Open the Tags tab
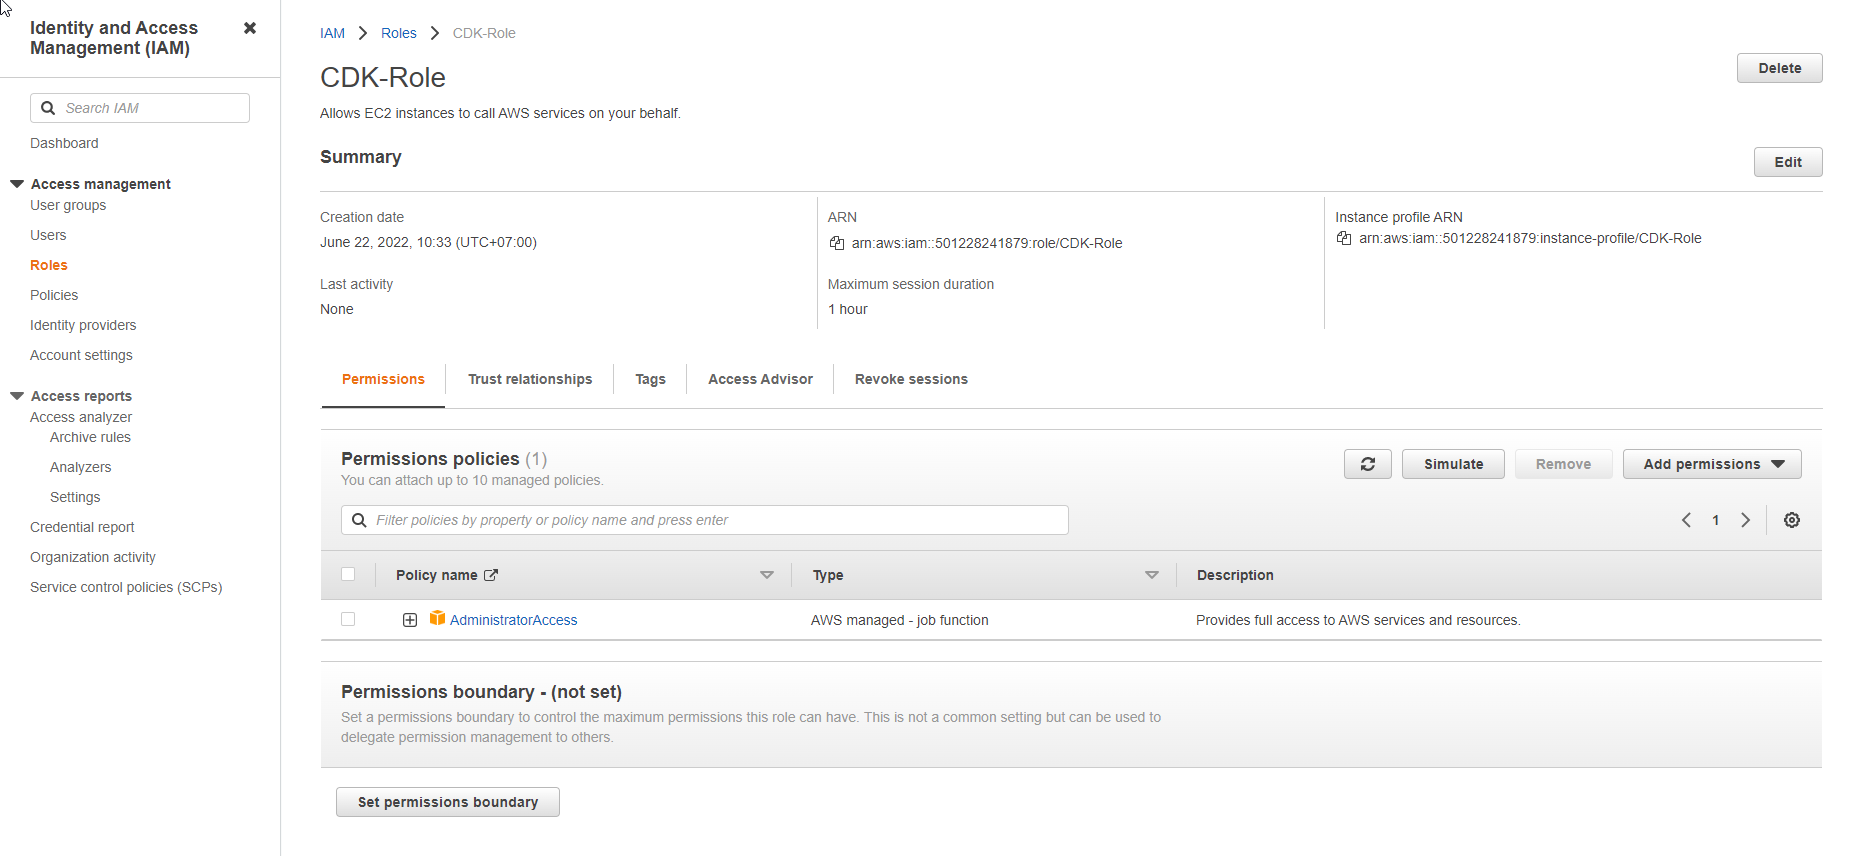The image size is (1861, 856). (650, 379)
